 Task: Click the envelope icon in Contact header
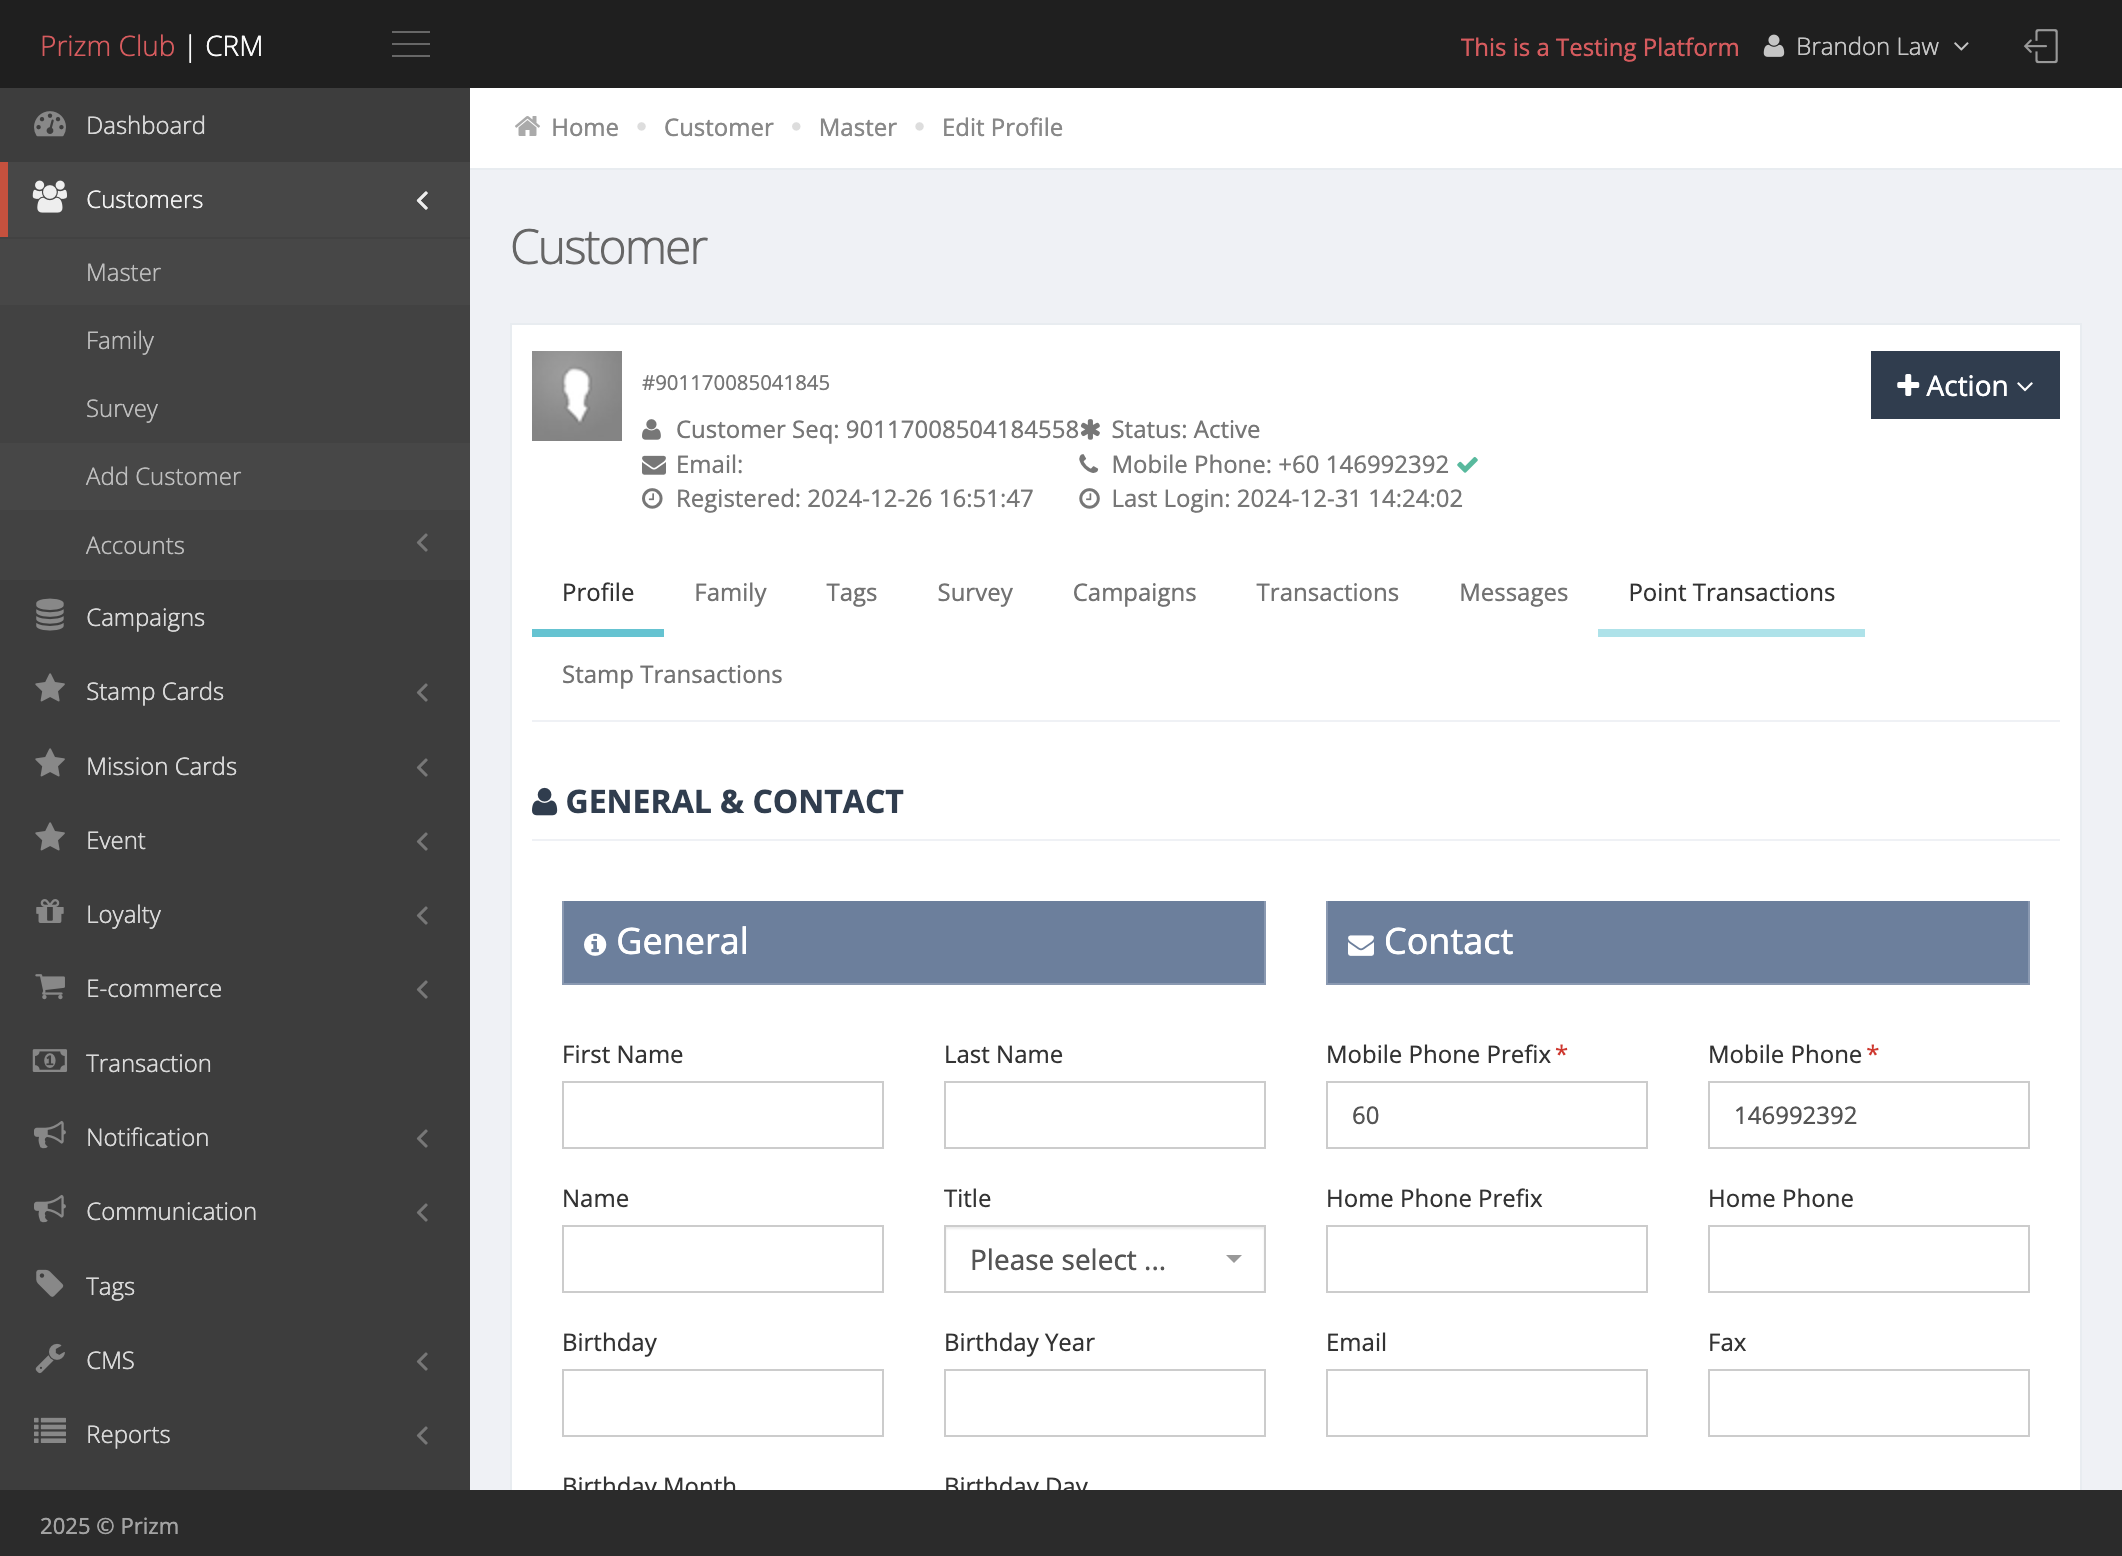click(1361, 945)
